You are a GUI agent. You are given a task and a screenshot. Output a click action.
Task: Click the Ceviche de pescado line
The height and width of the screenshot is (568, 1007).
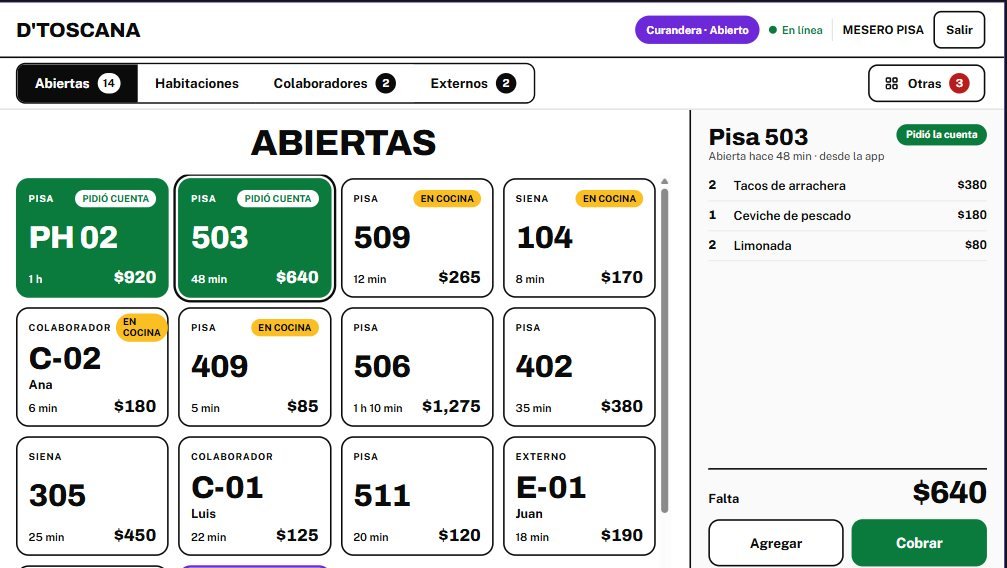coord(847,215)
